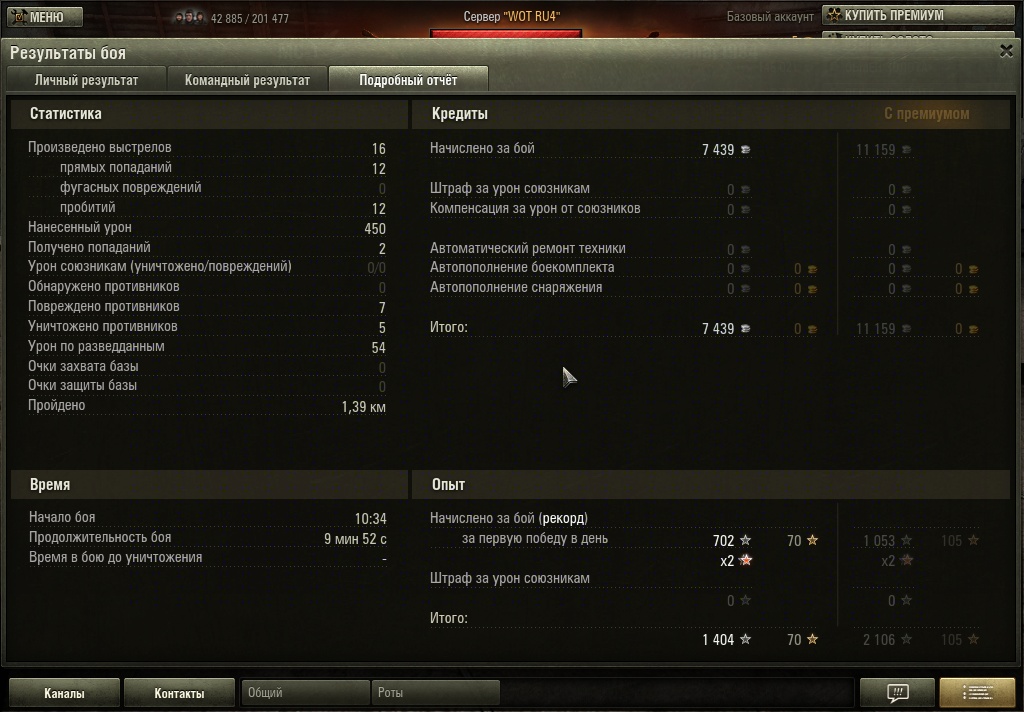1024x712 pixels.
Task: Close the battle results window
Action: [x=1006, y=51]
